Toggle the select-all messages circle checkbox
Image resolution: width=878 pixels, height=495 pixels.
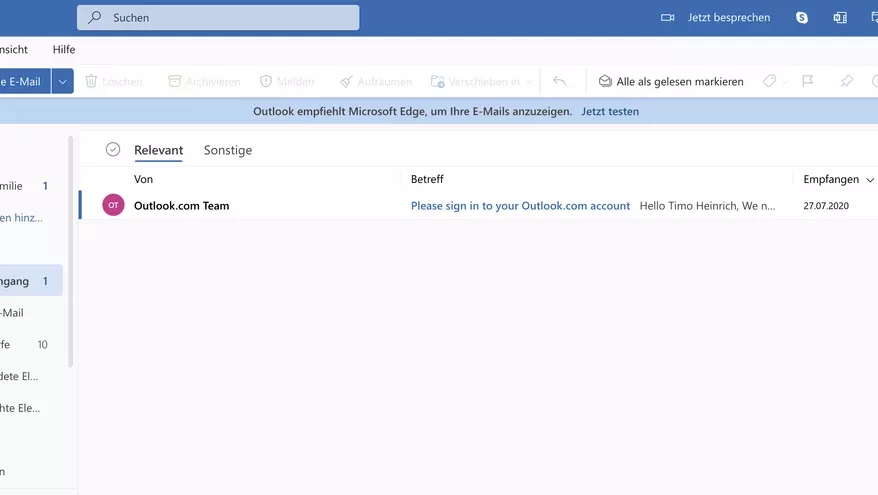point(113,150)
